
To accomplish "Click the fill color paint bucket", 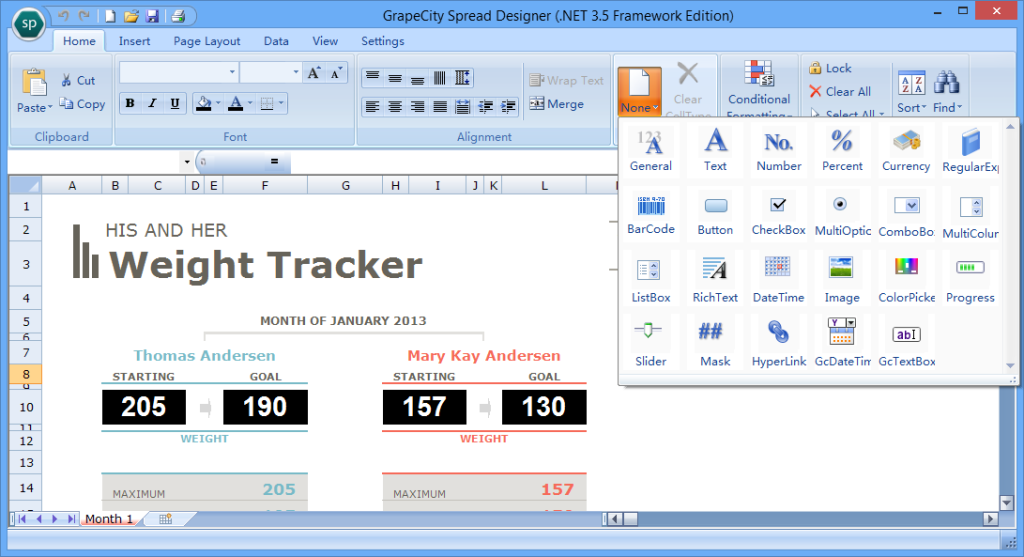I will click(204, 103).
